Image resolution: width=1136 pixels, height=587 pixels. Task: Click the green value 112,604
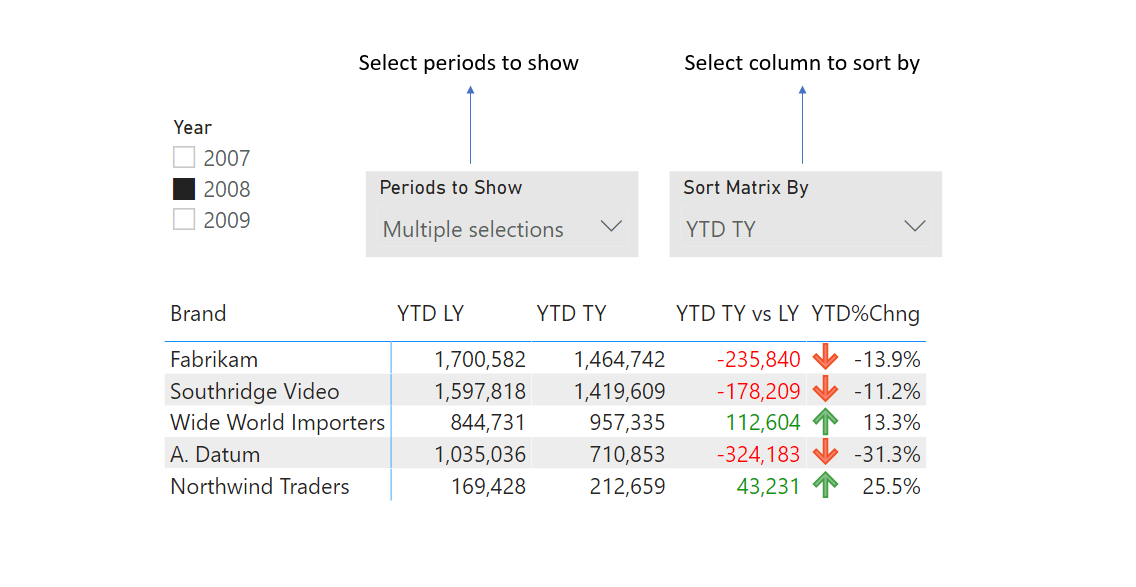[764, 422]
